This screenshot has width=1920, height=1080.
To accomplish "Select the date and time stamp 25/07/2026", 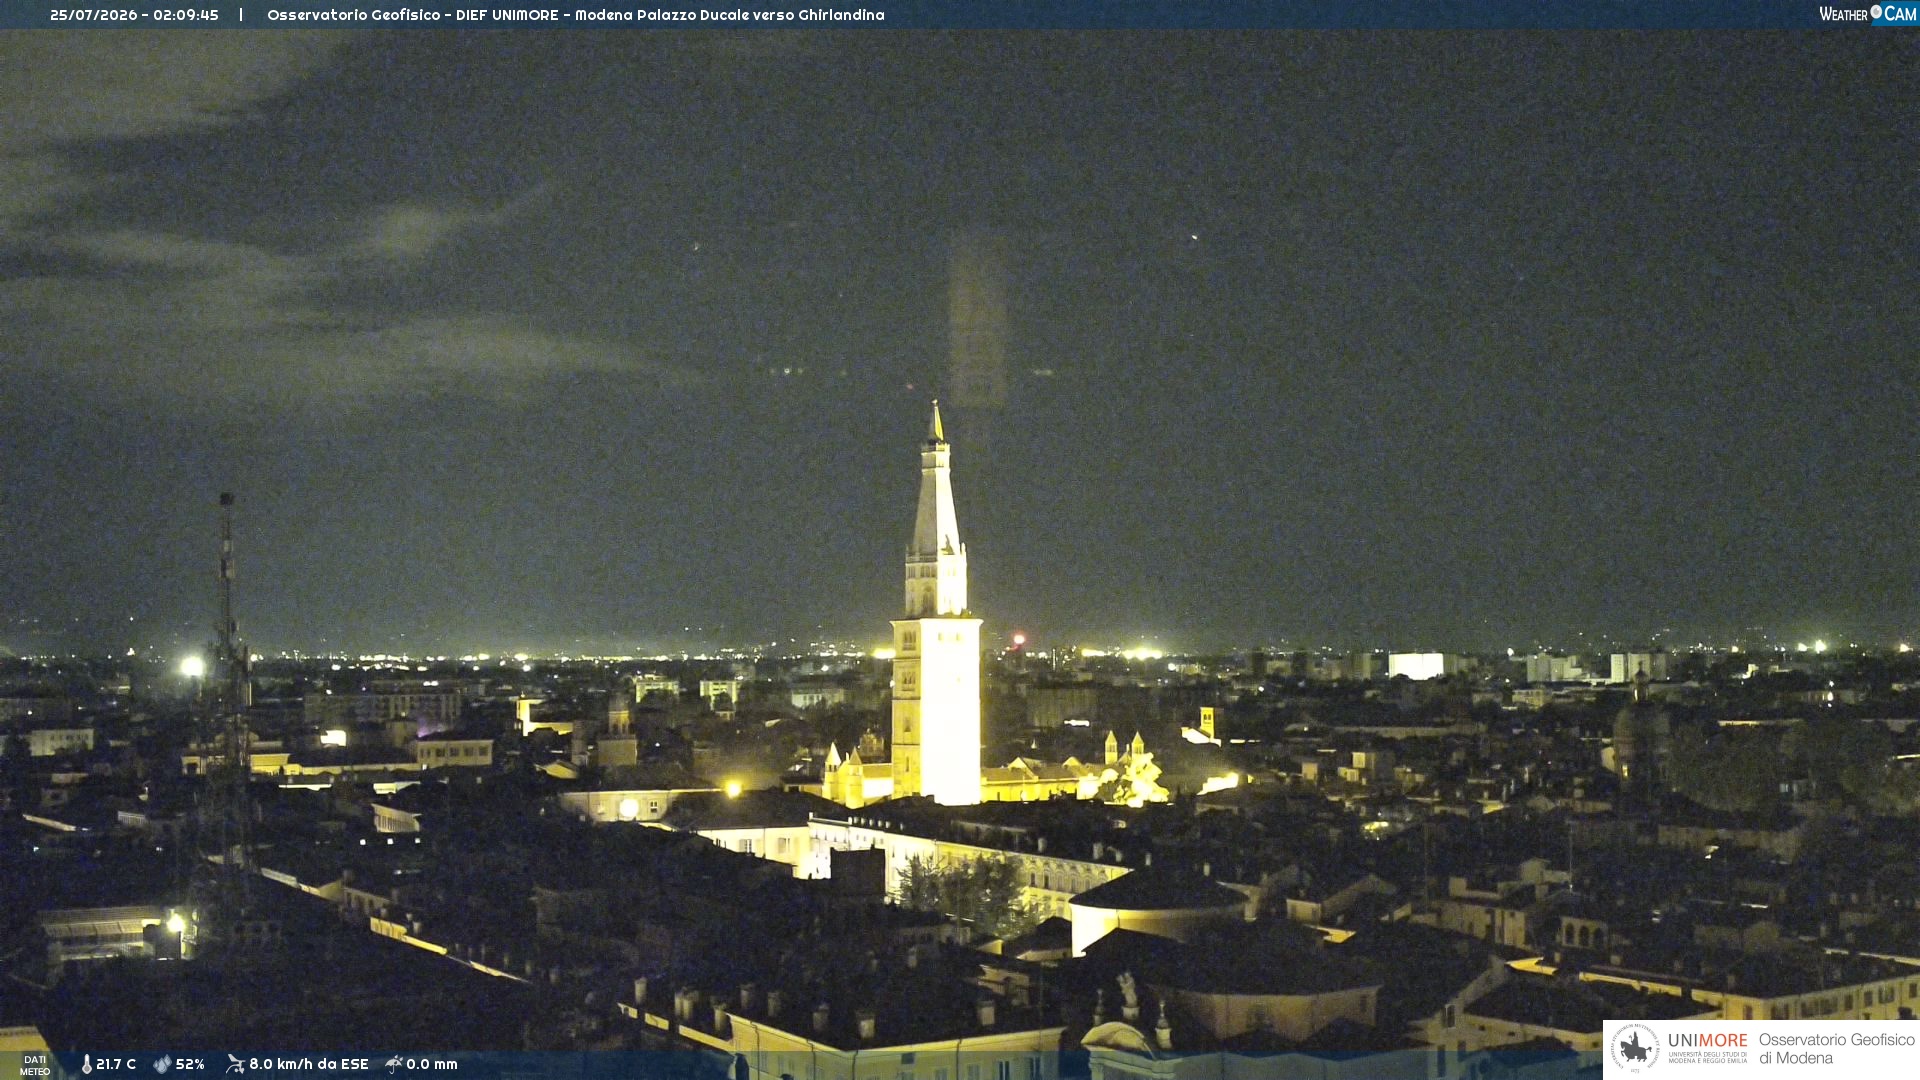I will click(134, 15).
